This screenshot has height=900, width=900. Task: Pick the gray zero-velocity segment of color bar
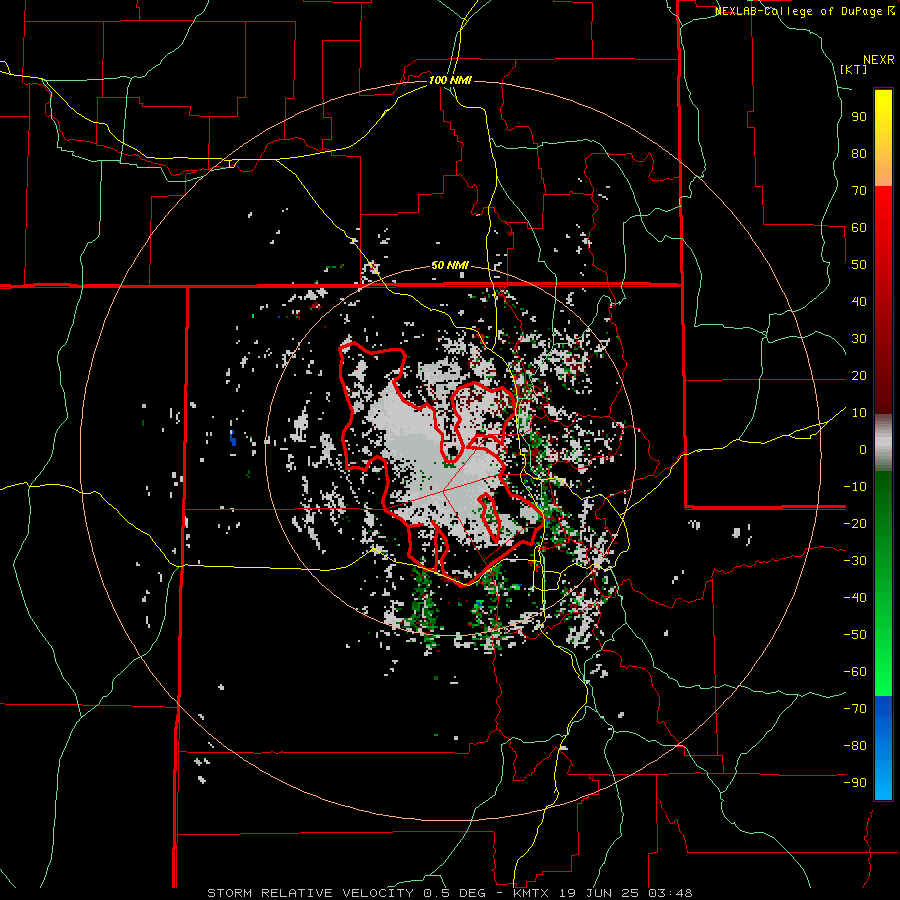pos(883,443)
